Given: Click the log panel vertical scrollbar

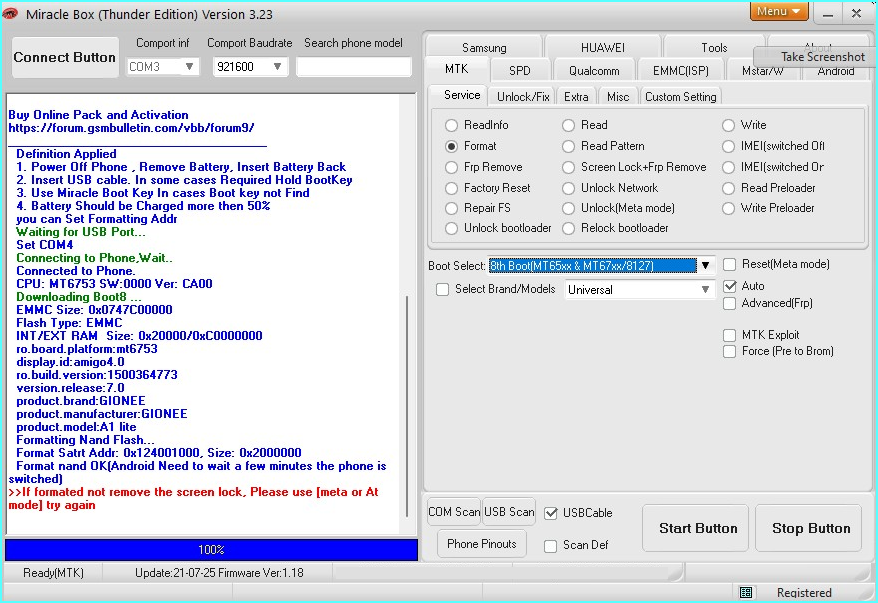Looking at the screenshot, I should [x=407, y=407].
